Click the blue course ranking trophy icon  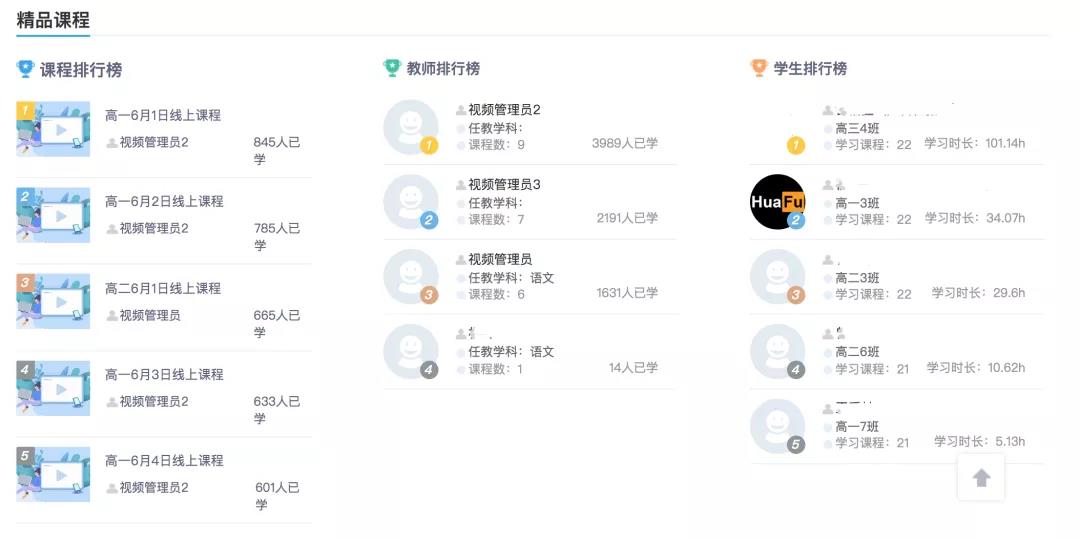25,69
